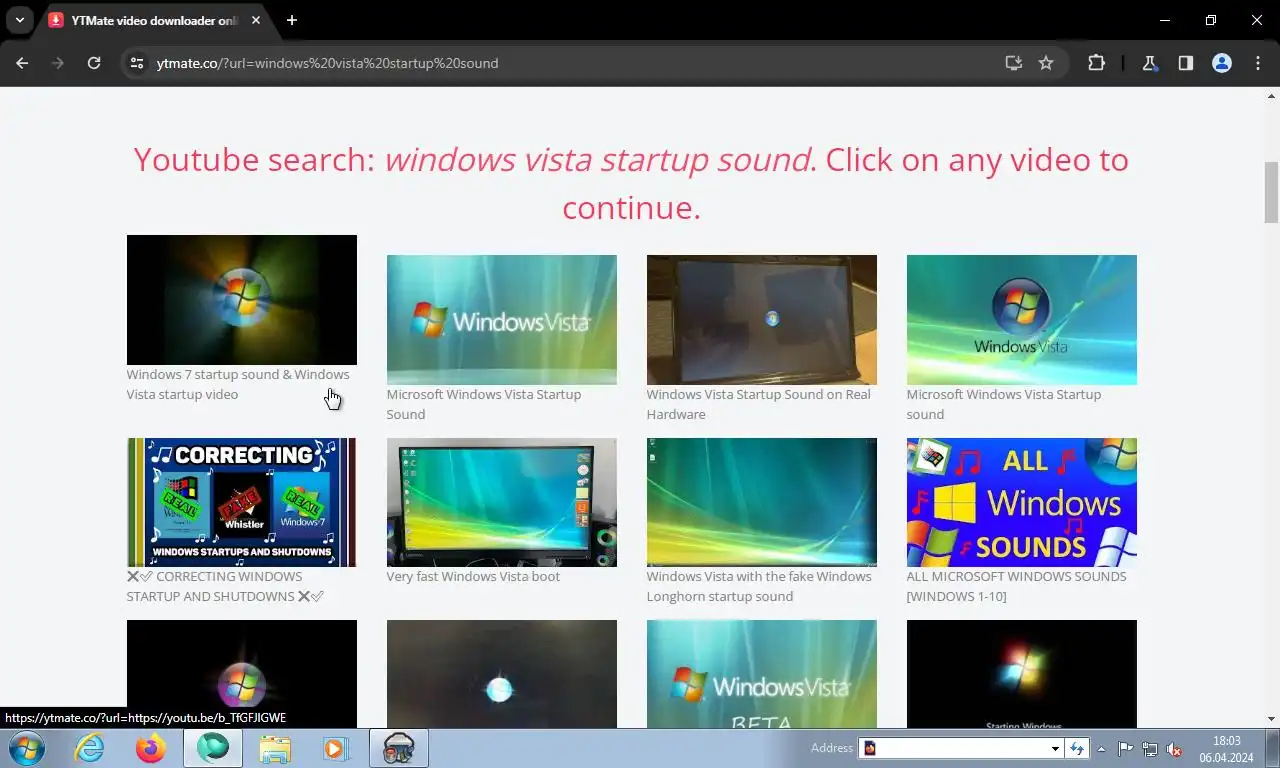The image size is (1280, 768).
Task: Open the Vista orb logo thumbnail in the first row
Action: click(x=1022, y=320)
